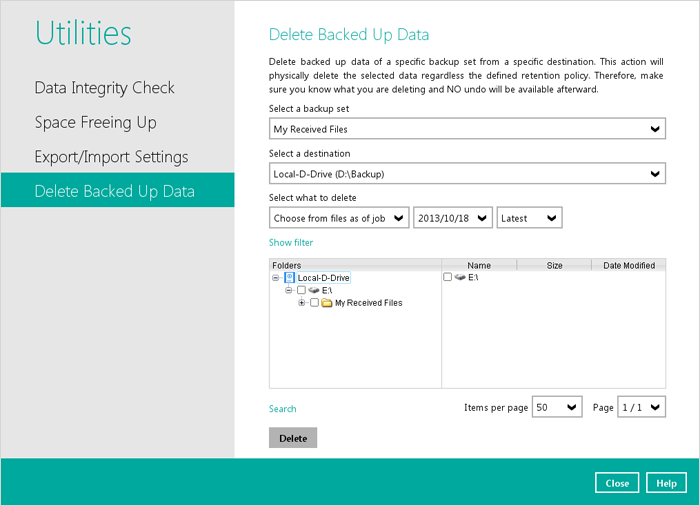Collapse the Local-D-Drive tree node
700x506 pixels.
[276, 278]
